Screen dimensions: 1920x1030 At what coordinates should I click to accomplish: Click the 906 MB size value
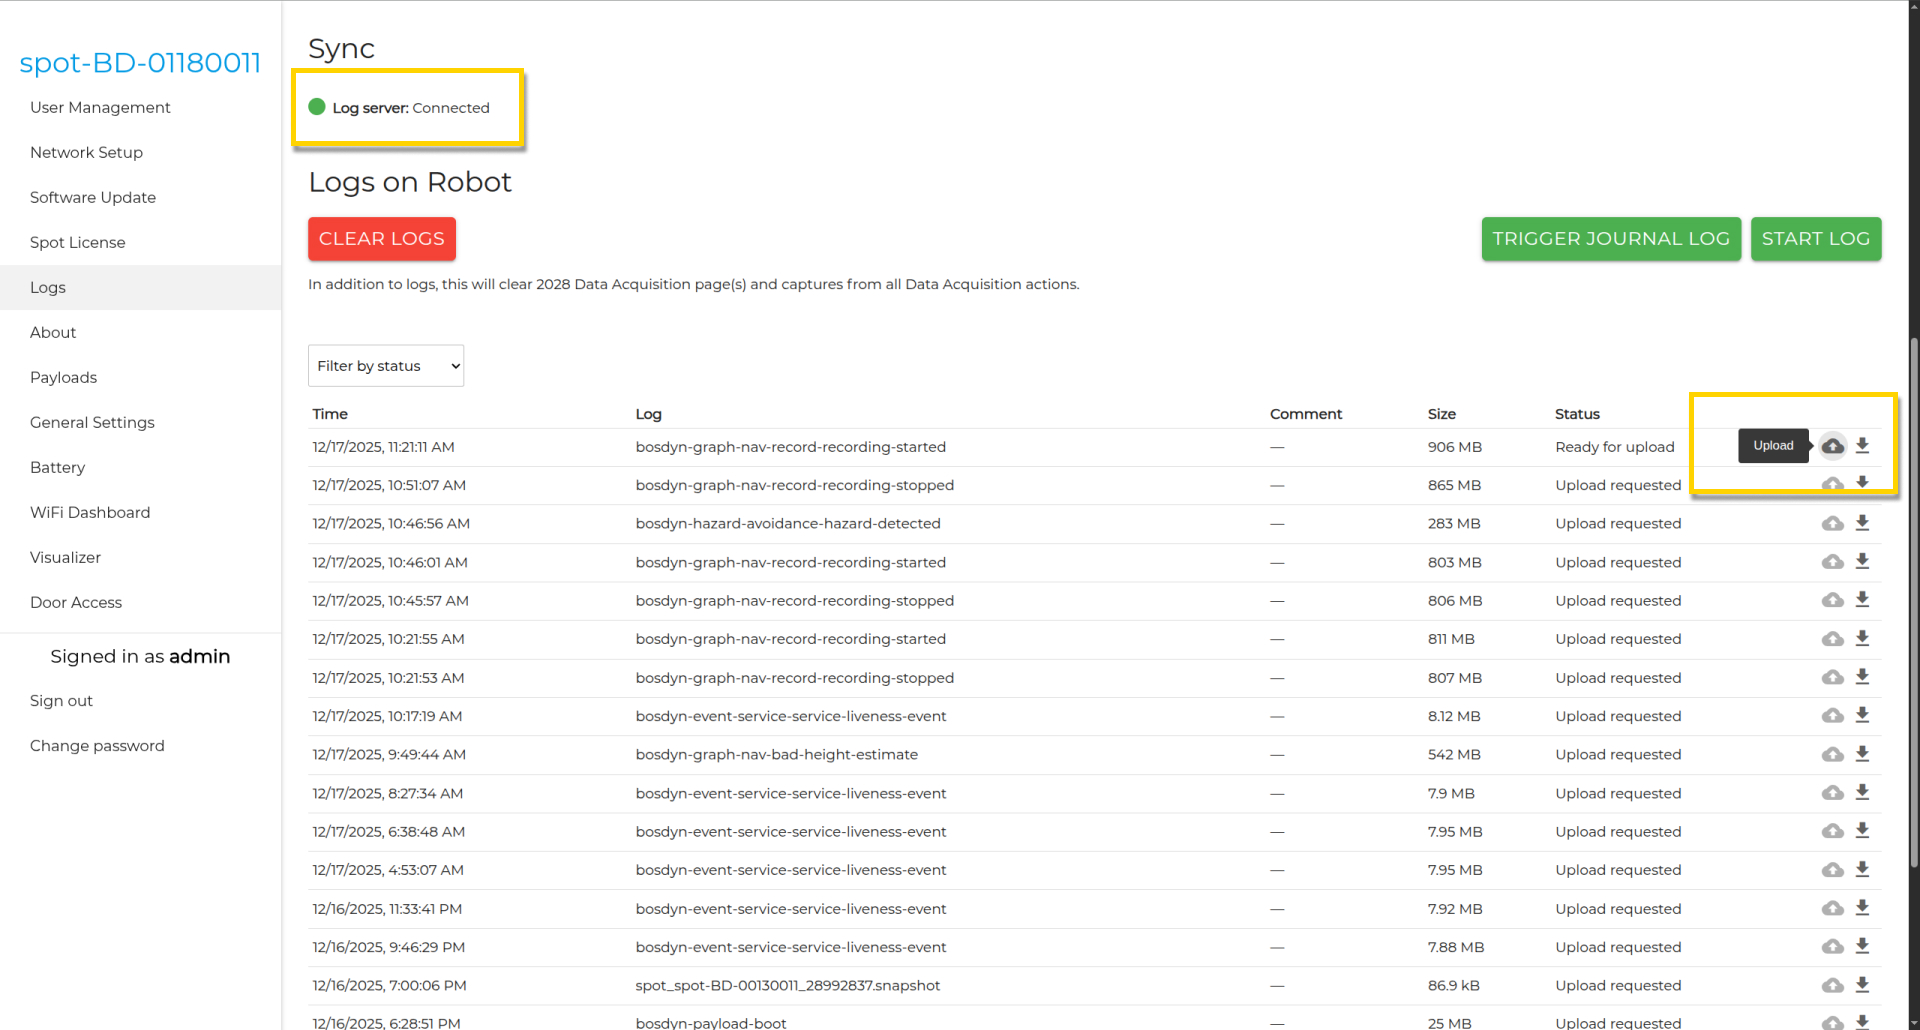(1455, 447)
